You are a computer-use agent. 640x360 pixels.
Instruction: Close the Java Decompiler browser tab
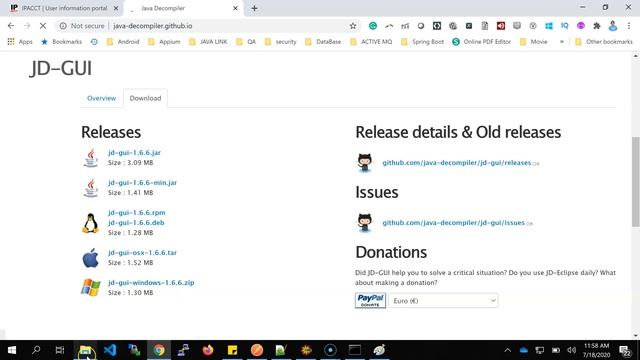pos(235,8)
